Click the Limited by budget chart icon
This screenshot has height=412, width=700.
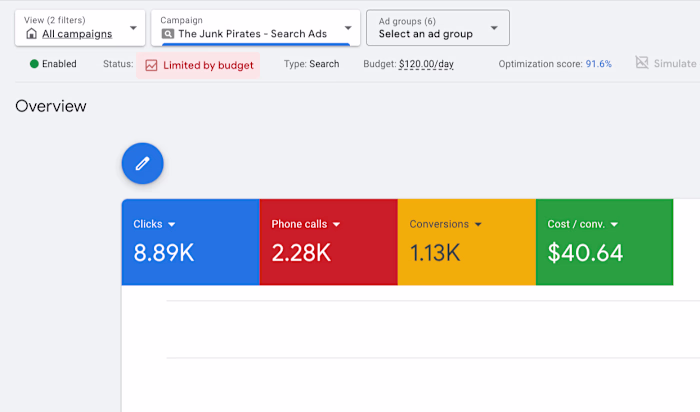point(151,65)
